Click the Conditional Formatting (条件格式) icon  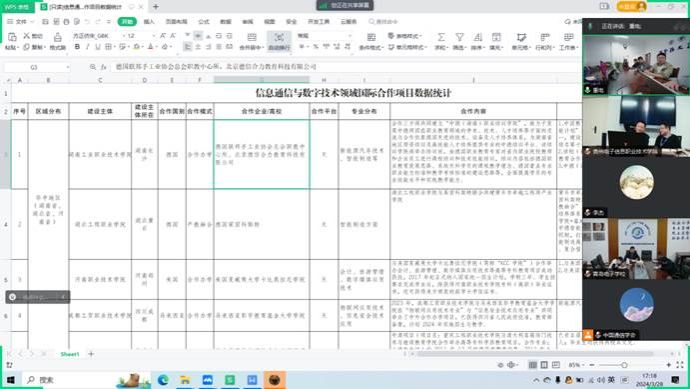click(x=371, y=37)
